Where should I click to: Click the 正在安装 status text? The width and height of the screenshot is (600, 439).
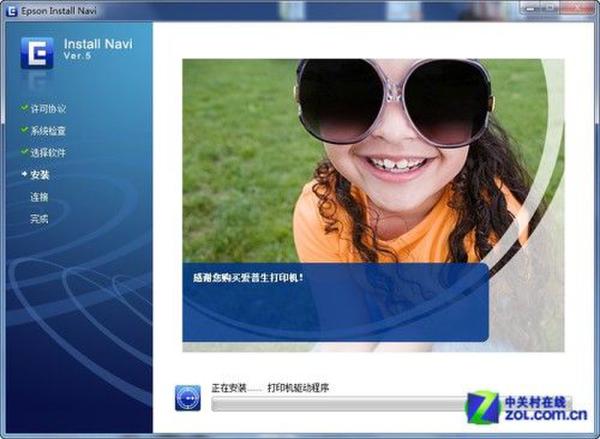tap(229, 388)
